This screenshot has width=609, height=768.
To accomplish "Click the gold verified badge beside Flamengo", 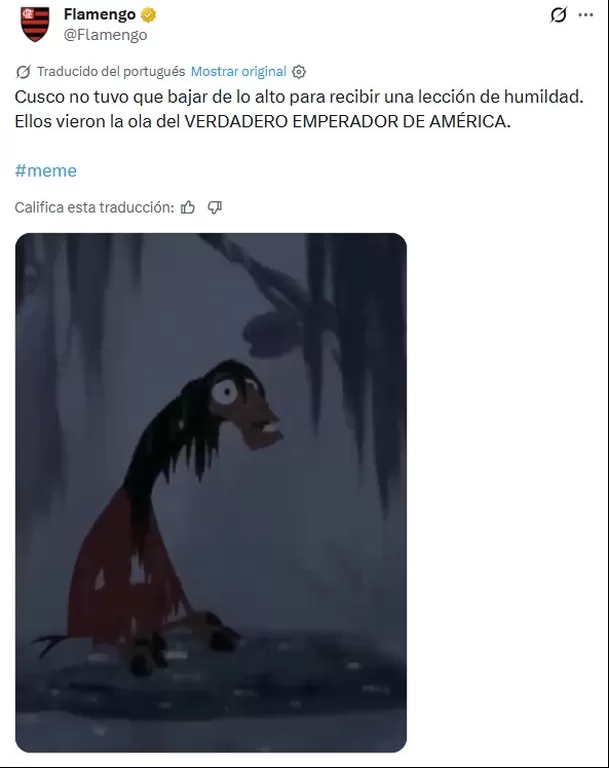I will coord(148,15).
